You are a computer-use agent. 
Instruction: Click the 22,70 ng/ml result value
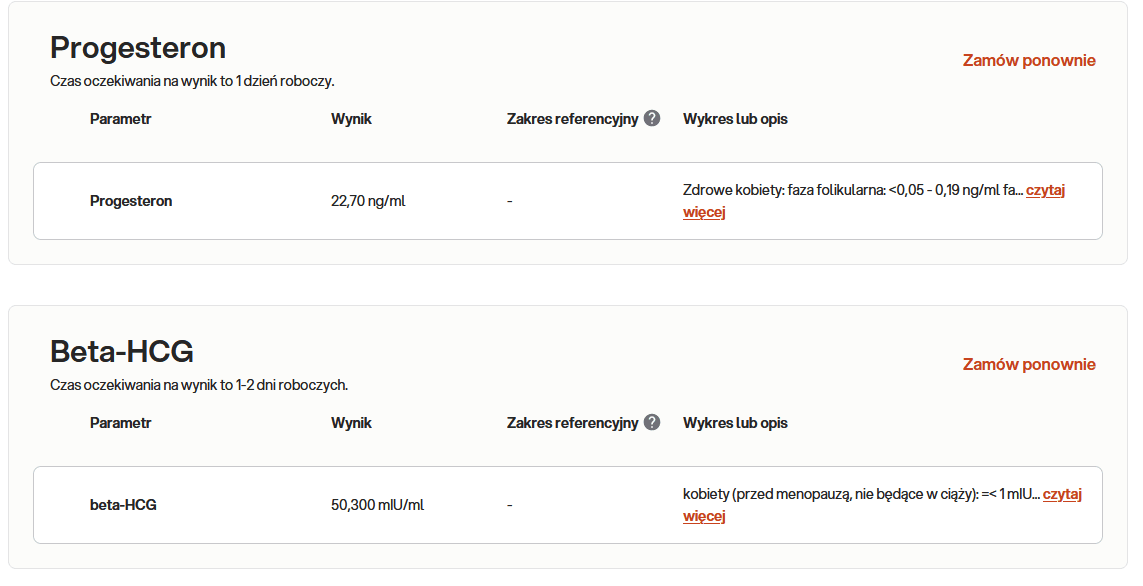coord(368,201)
